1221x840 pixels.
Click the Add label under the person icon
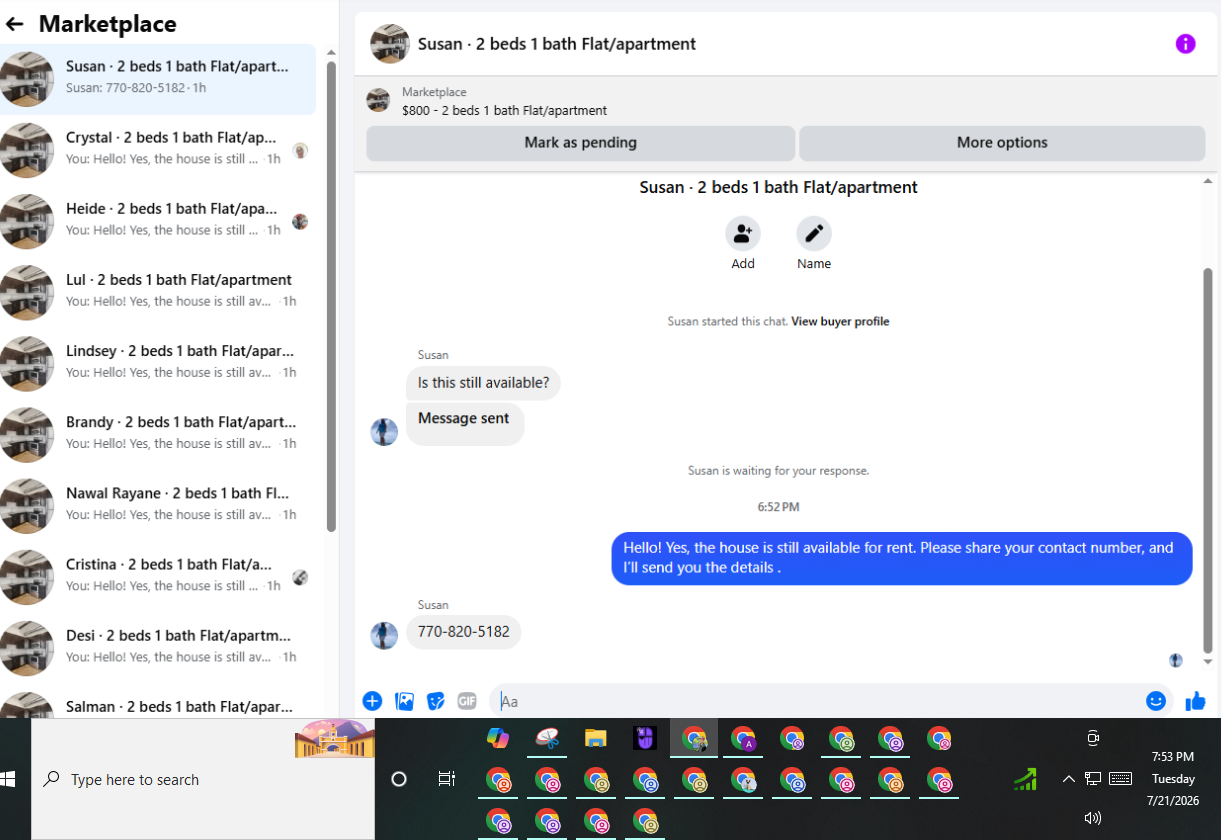point(743,264)
